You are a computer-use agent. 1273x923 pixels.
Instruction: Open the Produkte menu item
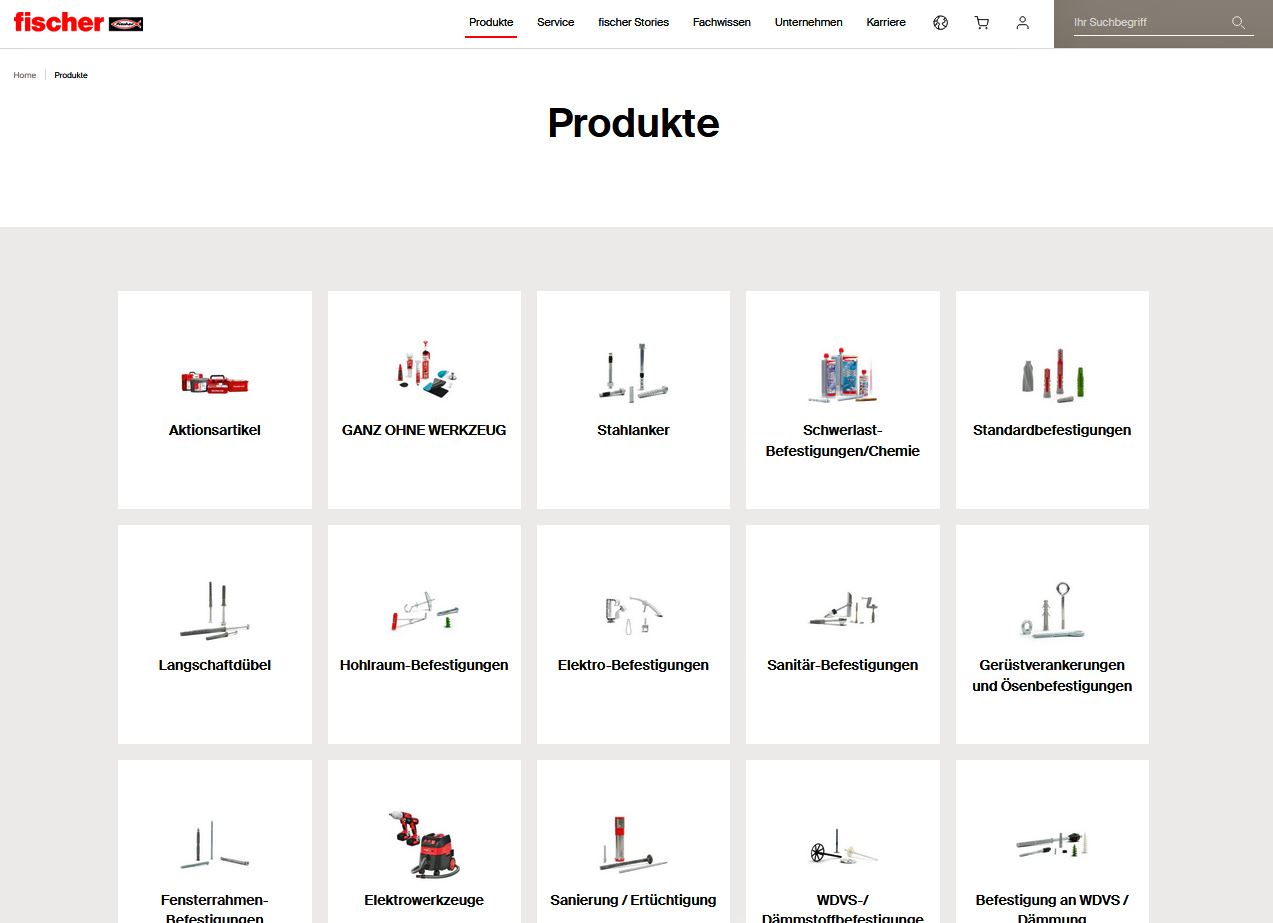[491, 23]
